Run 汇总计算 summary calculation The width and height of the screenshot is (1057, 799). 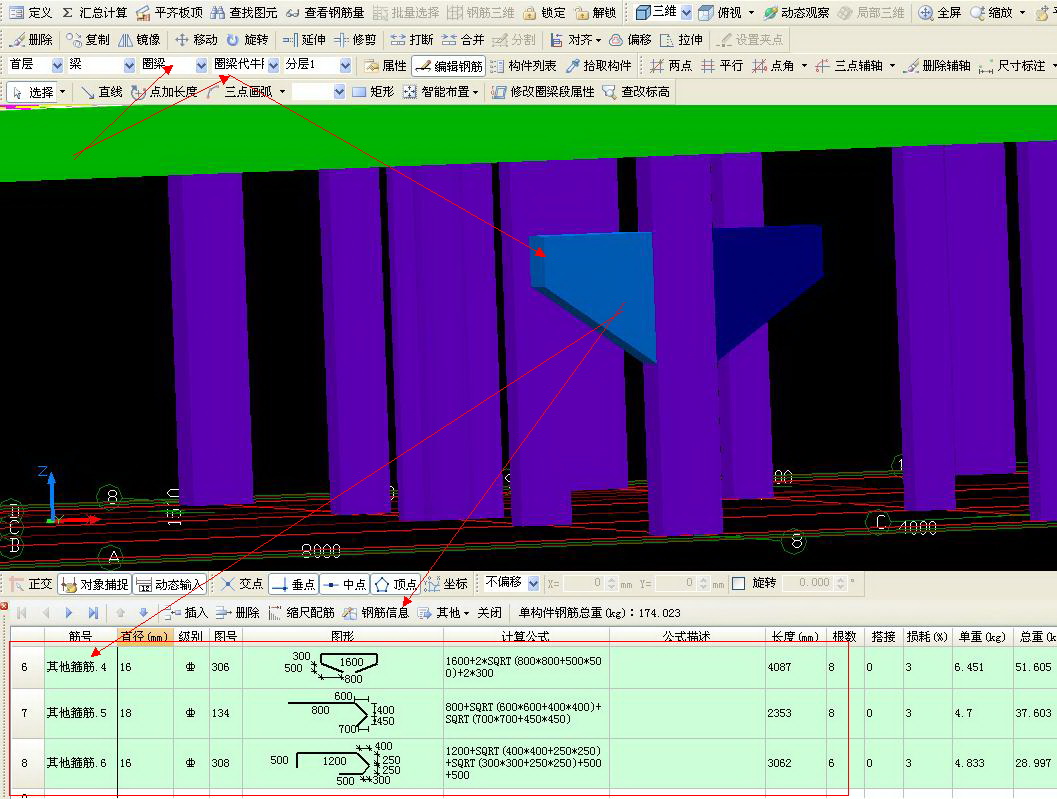coord(94,13)
